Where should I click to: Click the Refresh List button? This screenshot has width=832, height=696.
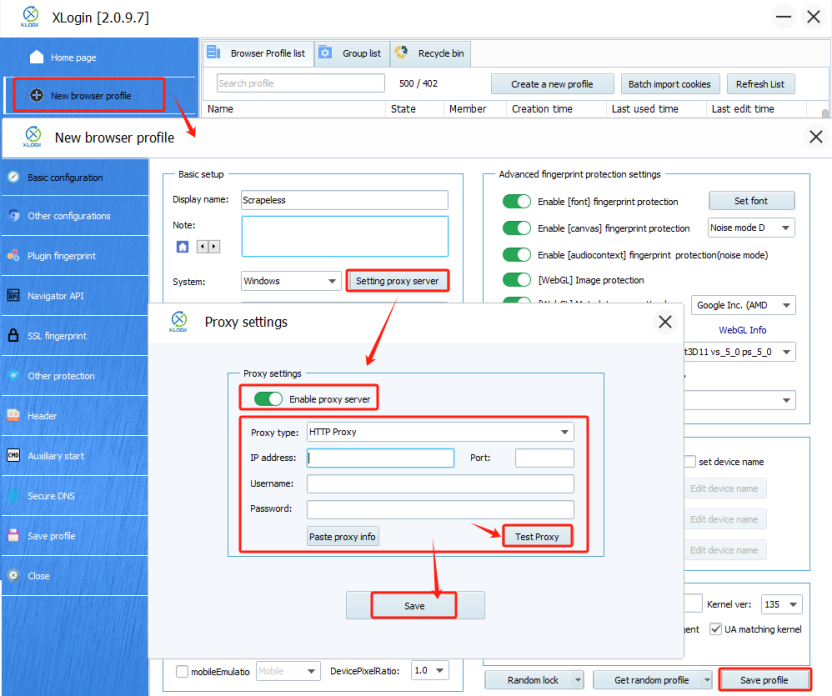(760, 84)
